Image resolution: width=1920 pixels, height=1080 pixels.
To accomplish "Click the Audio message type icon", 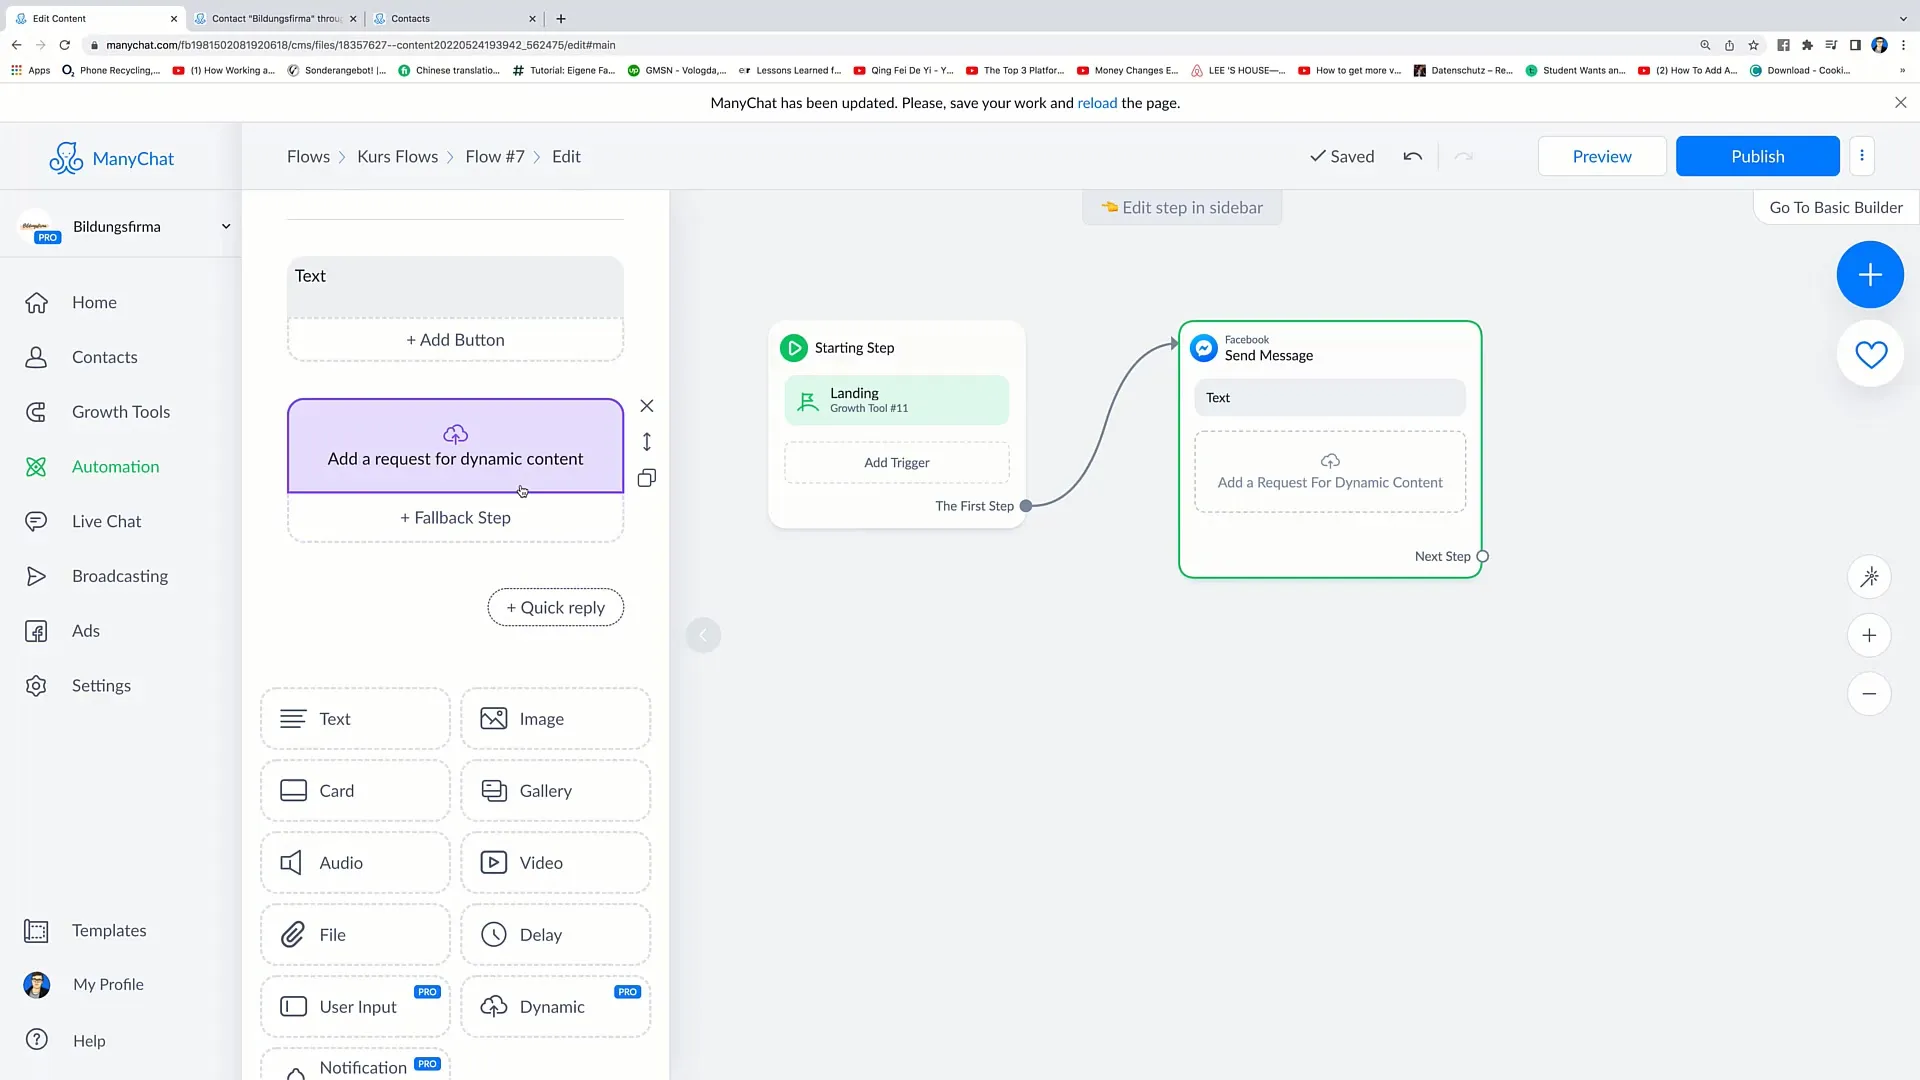I will [293, 862].
